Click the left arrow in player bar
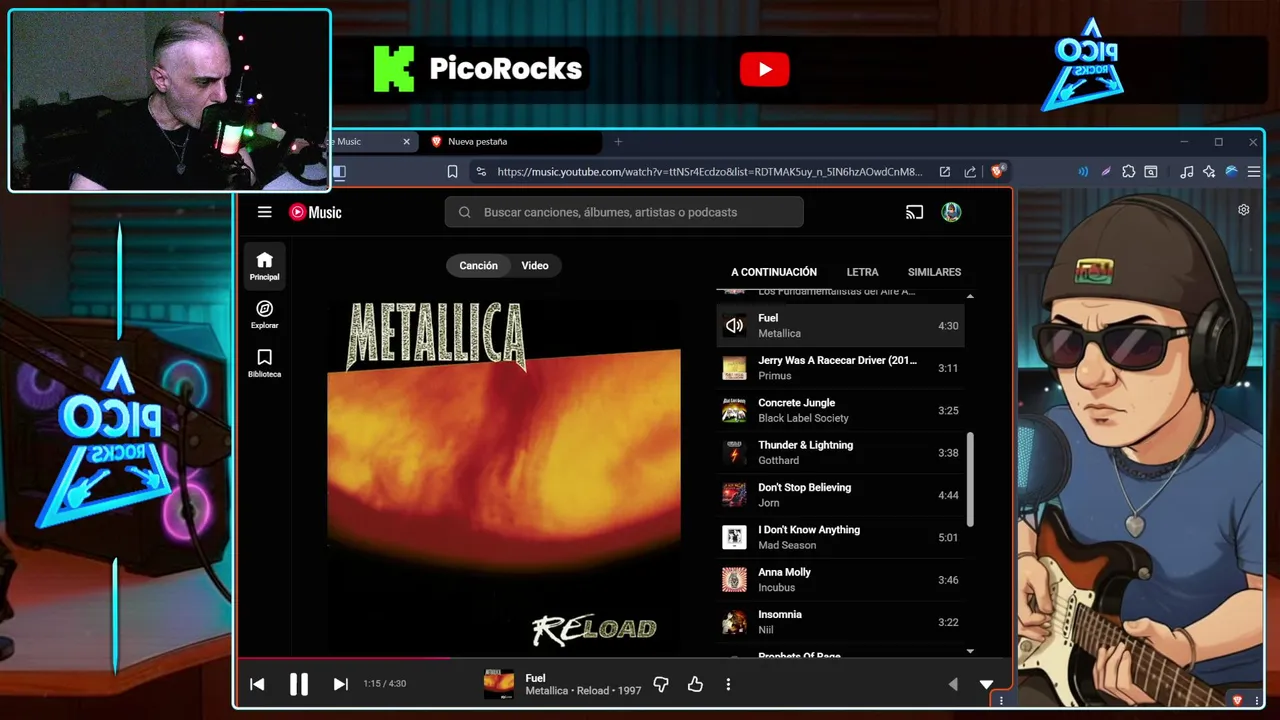 pos(952,684)
